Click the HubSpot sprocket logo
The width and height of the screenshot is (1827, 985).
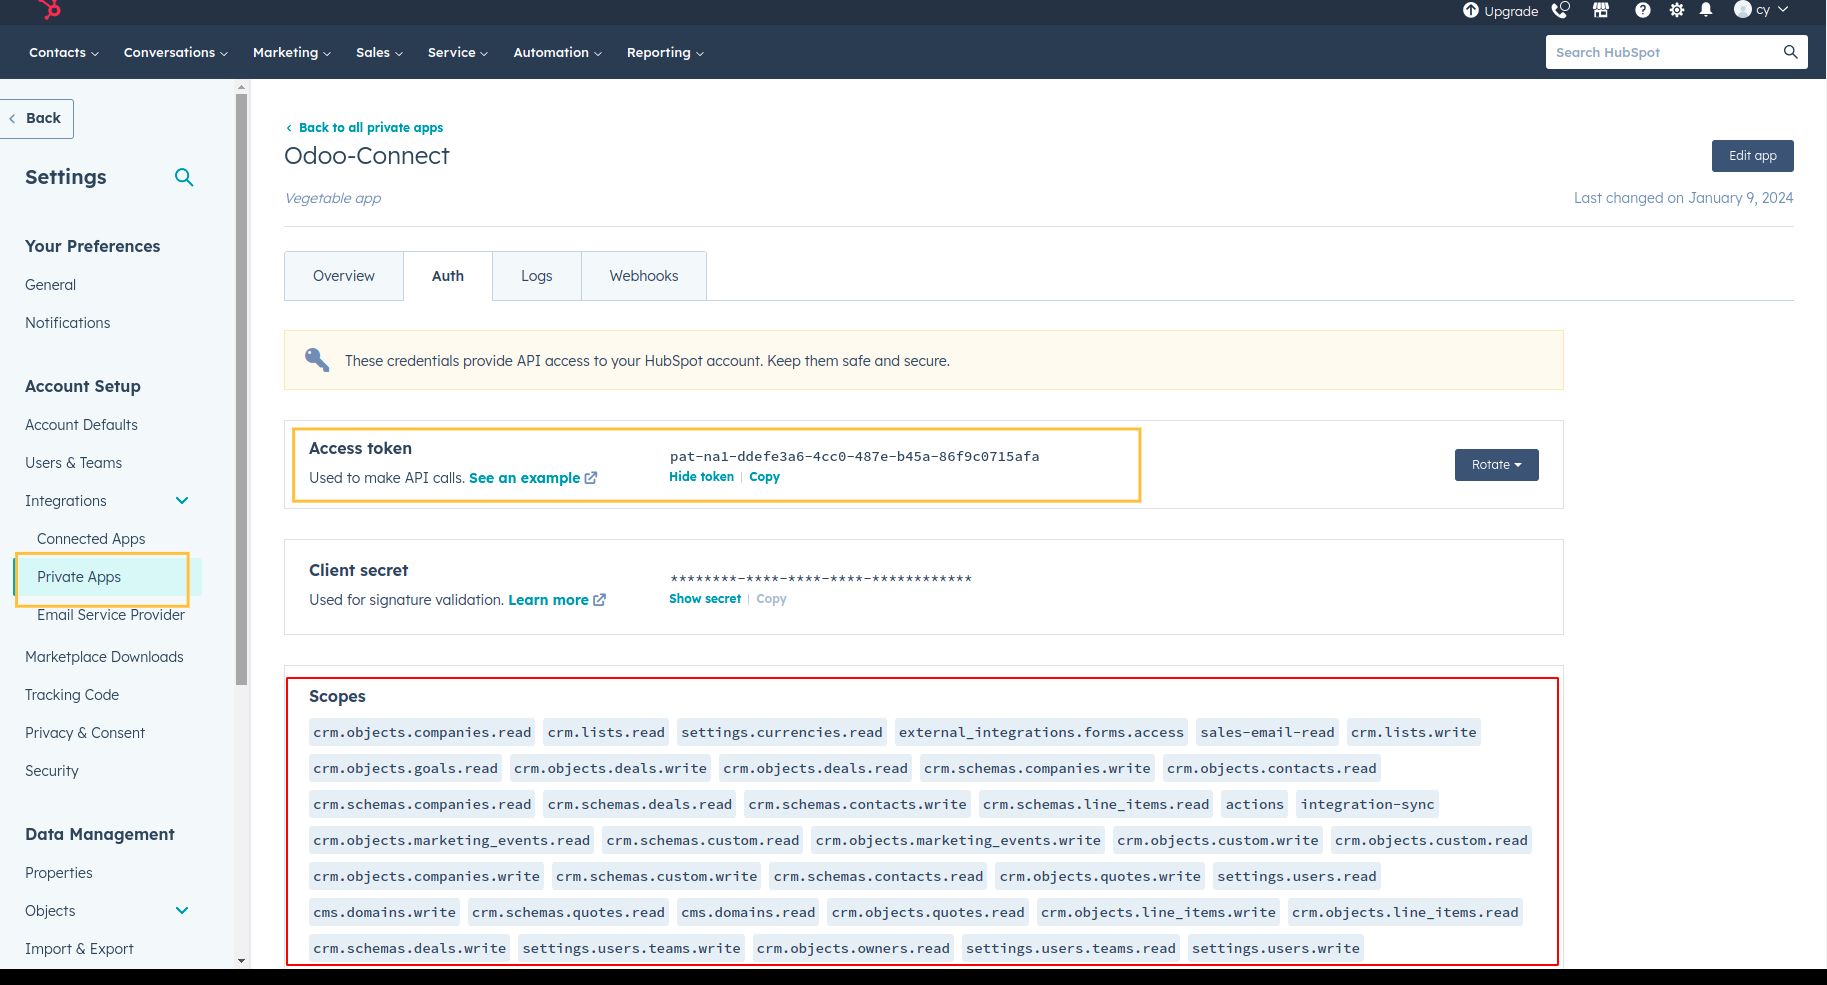point(49,9)
